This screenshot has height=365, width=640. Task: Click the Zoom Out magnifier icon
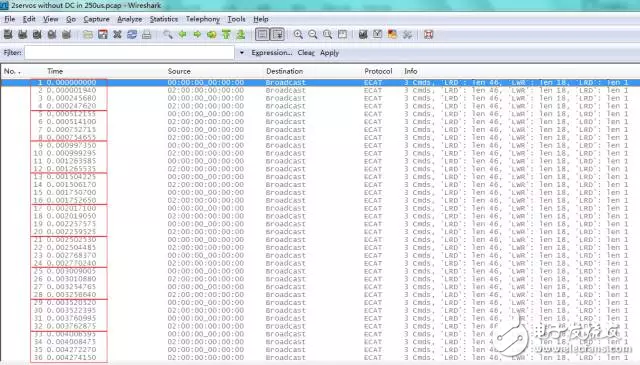coord(313,35)
